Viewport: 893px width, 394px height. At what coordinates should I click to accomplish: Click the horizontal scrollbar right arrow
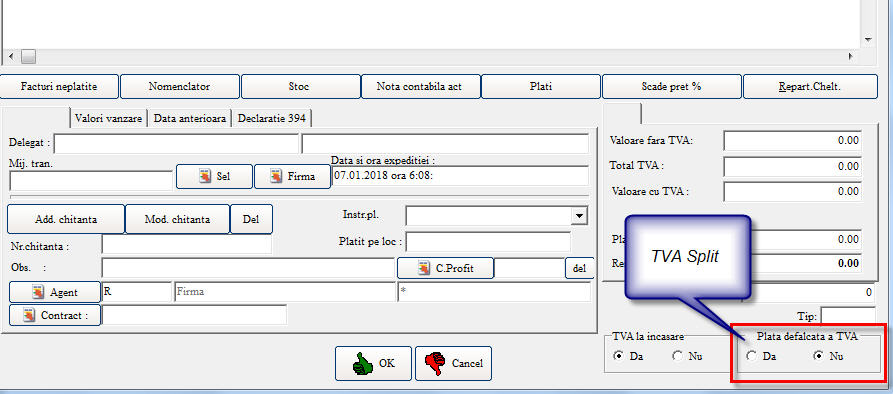pyautogui.click(x=851, y=56)
